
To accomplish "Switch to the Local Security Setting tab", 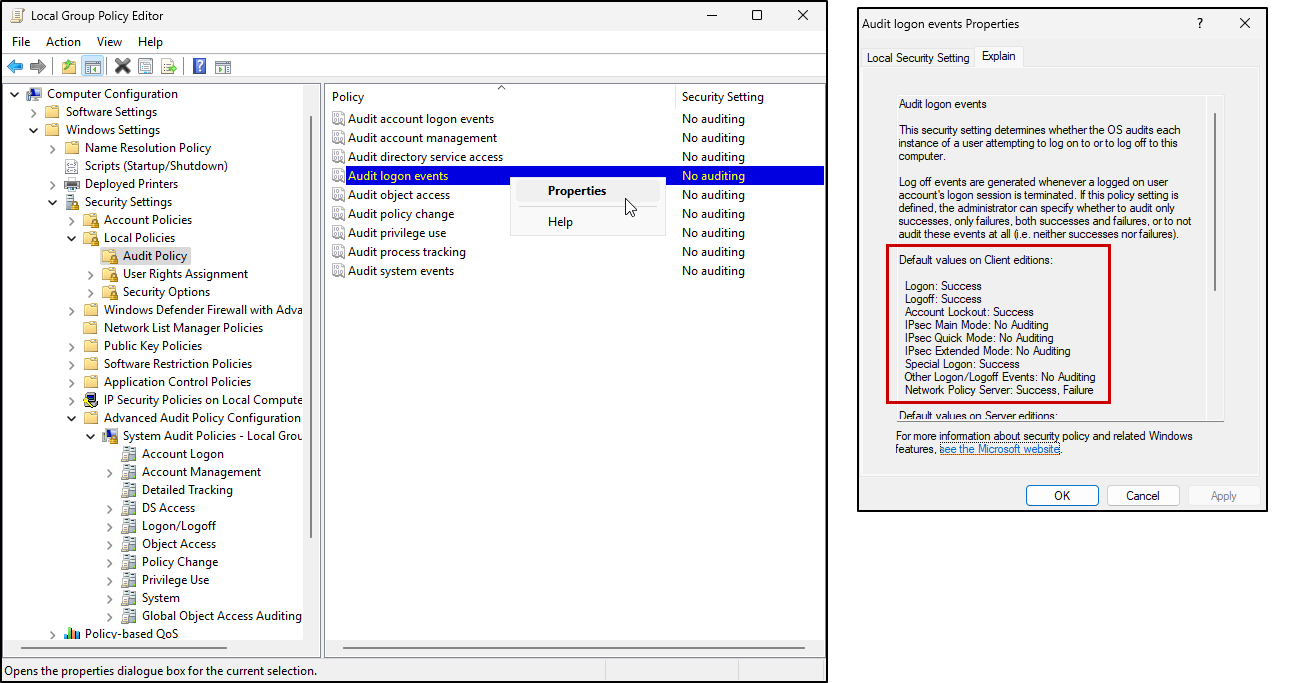I will 917,58.
